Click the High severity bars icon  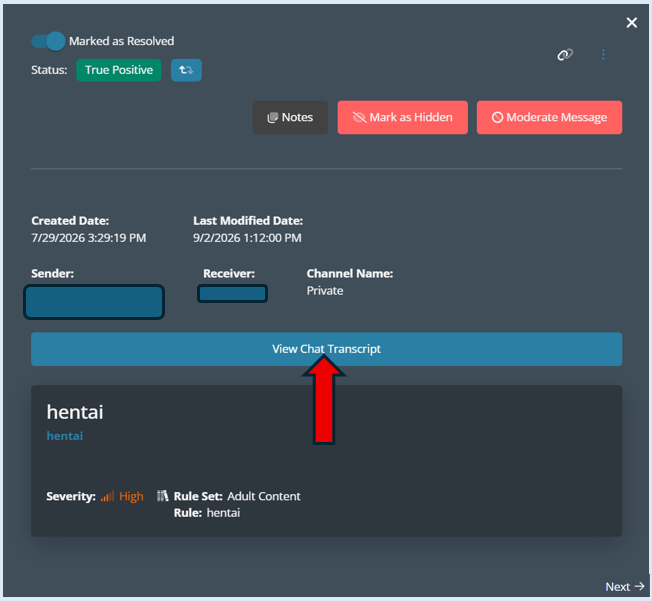(107, 496)
